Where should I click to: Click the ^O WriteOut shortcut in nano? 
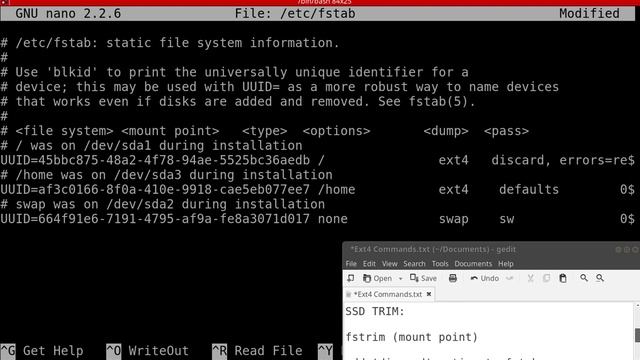click(x=147, y=351)
